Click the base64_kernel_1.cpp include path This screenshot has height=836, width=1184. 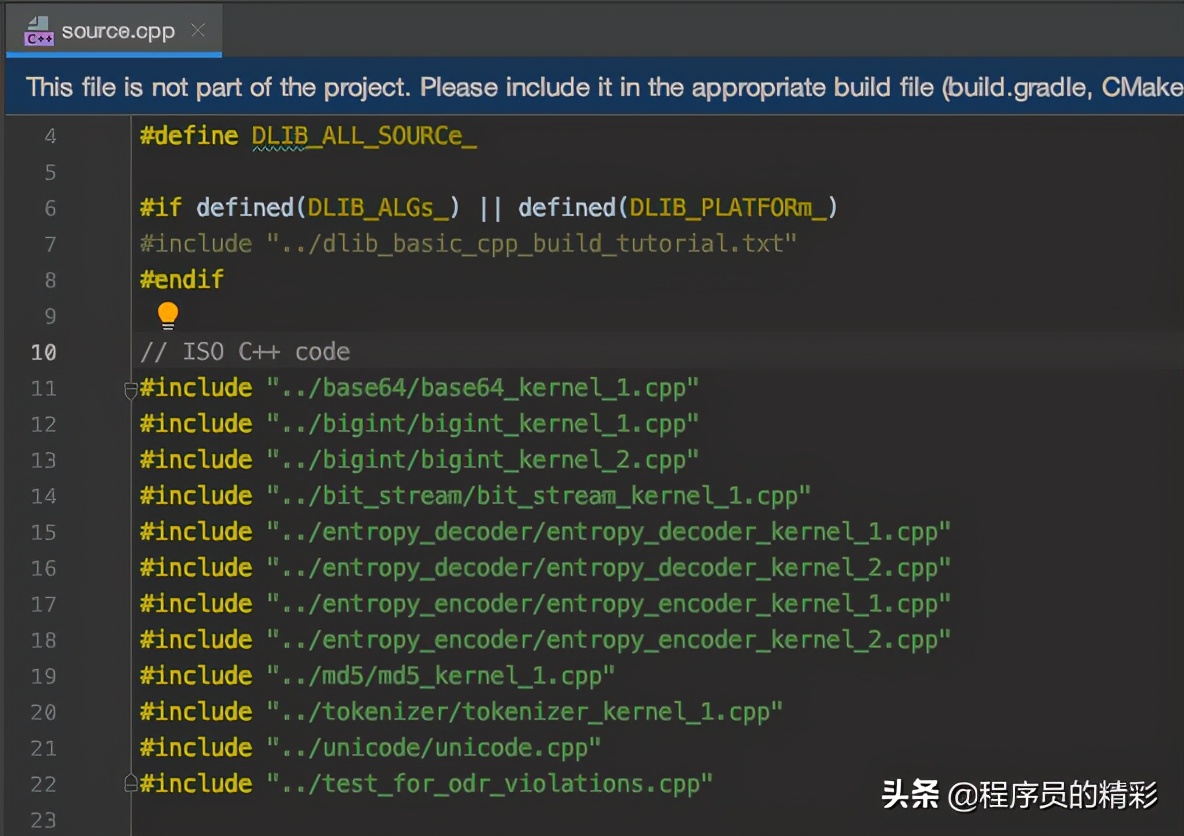(482, 388)
